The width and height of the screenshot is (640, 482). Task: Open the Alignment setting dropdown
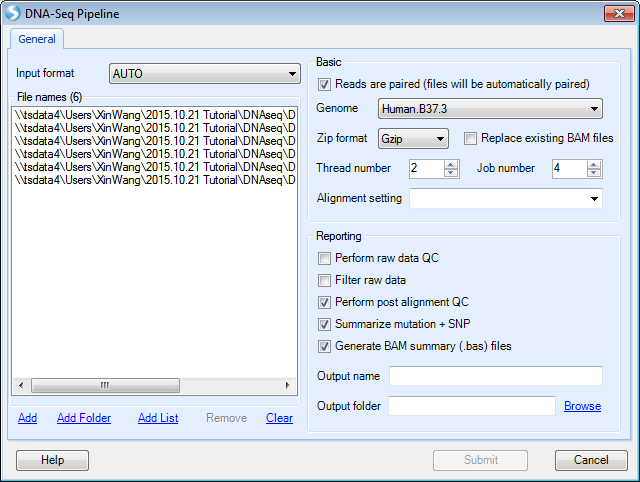(505, 198)
